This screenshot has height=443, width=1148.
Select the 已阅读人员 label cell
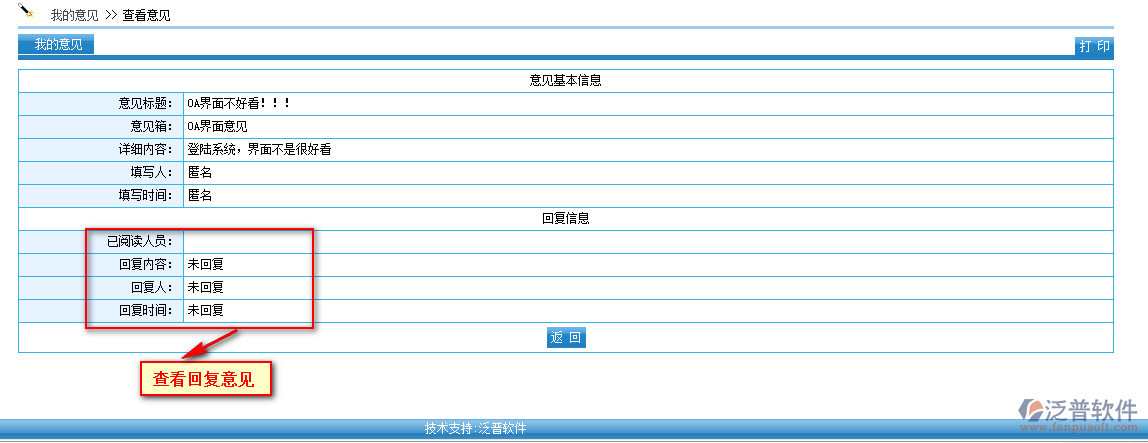(101, 242)
